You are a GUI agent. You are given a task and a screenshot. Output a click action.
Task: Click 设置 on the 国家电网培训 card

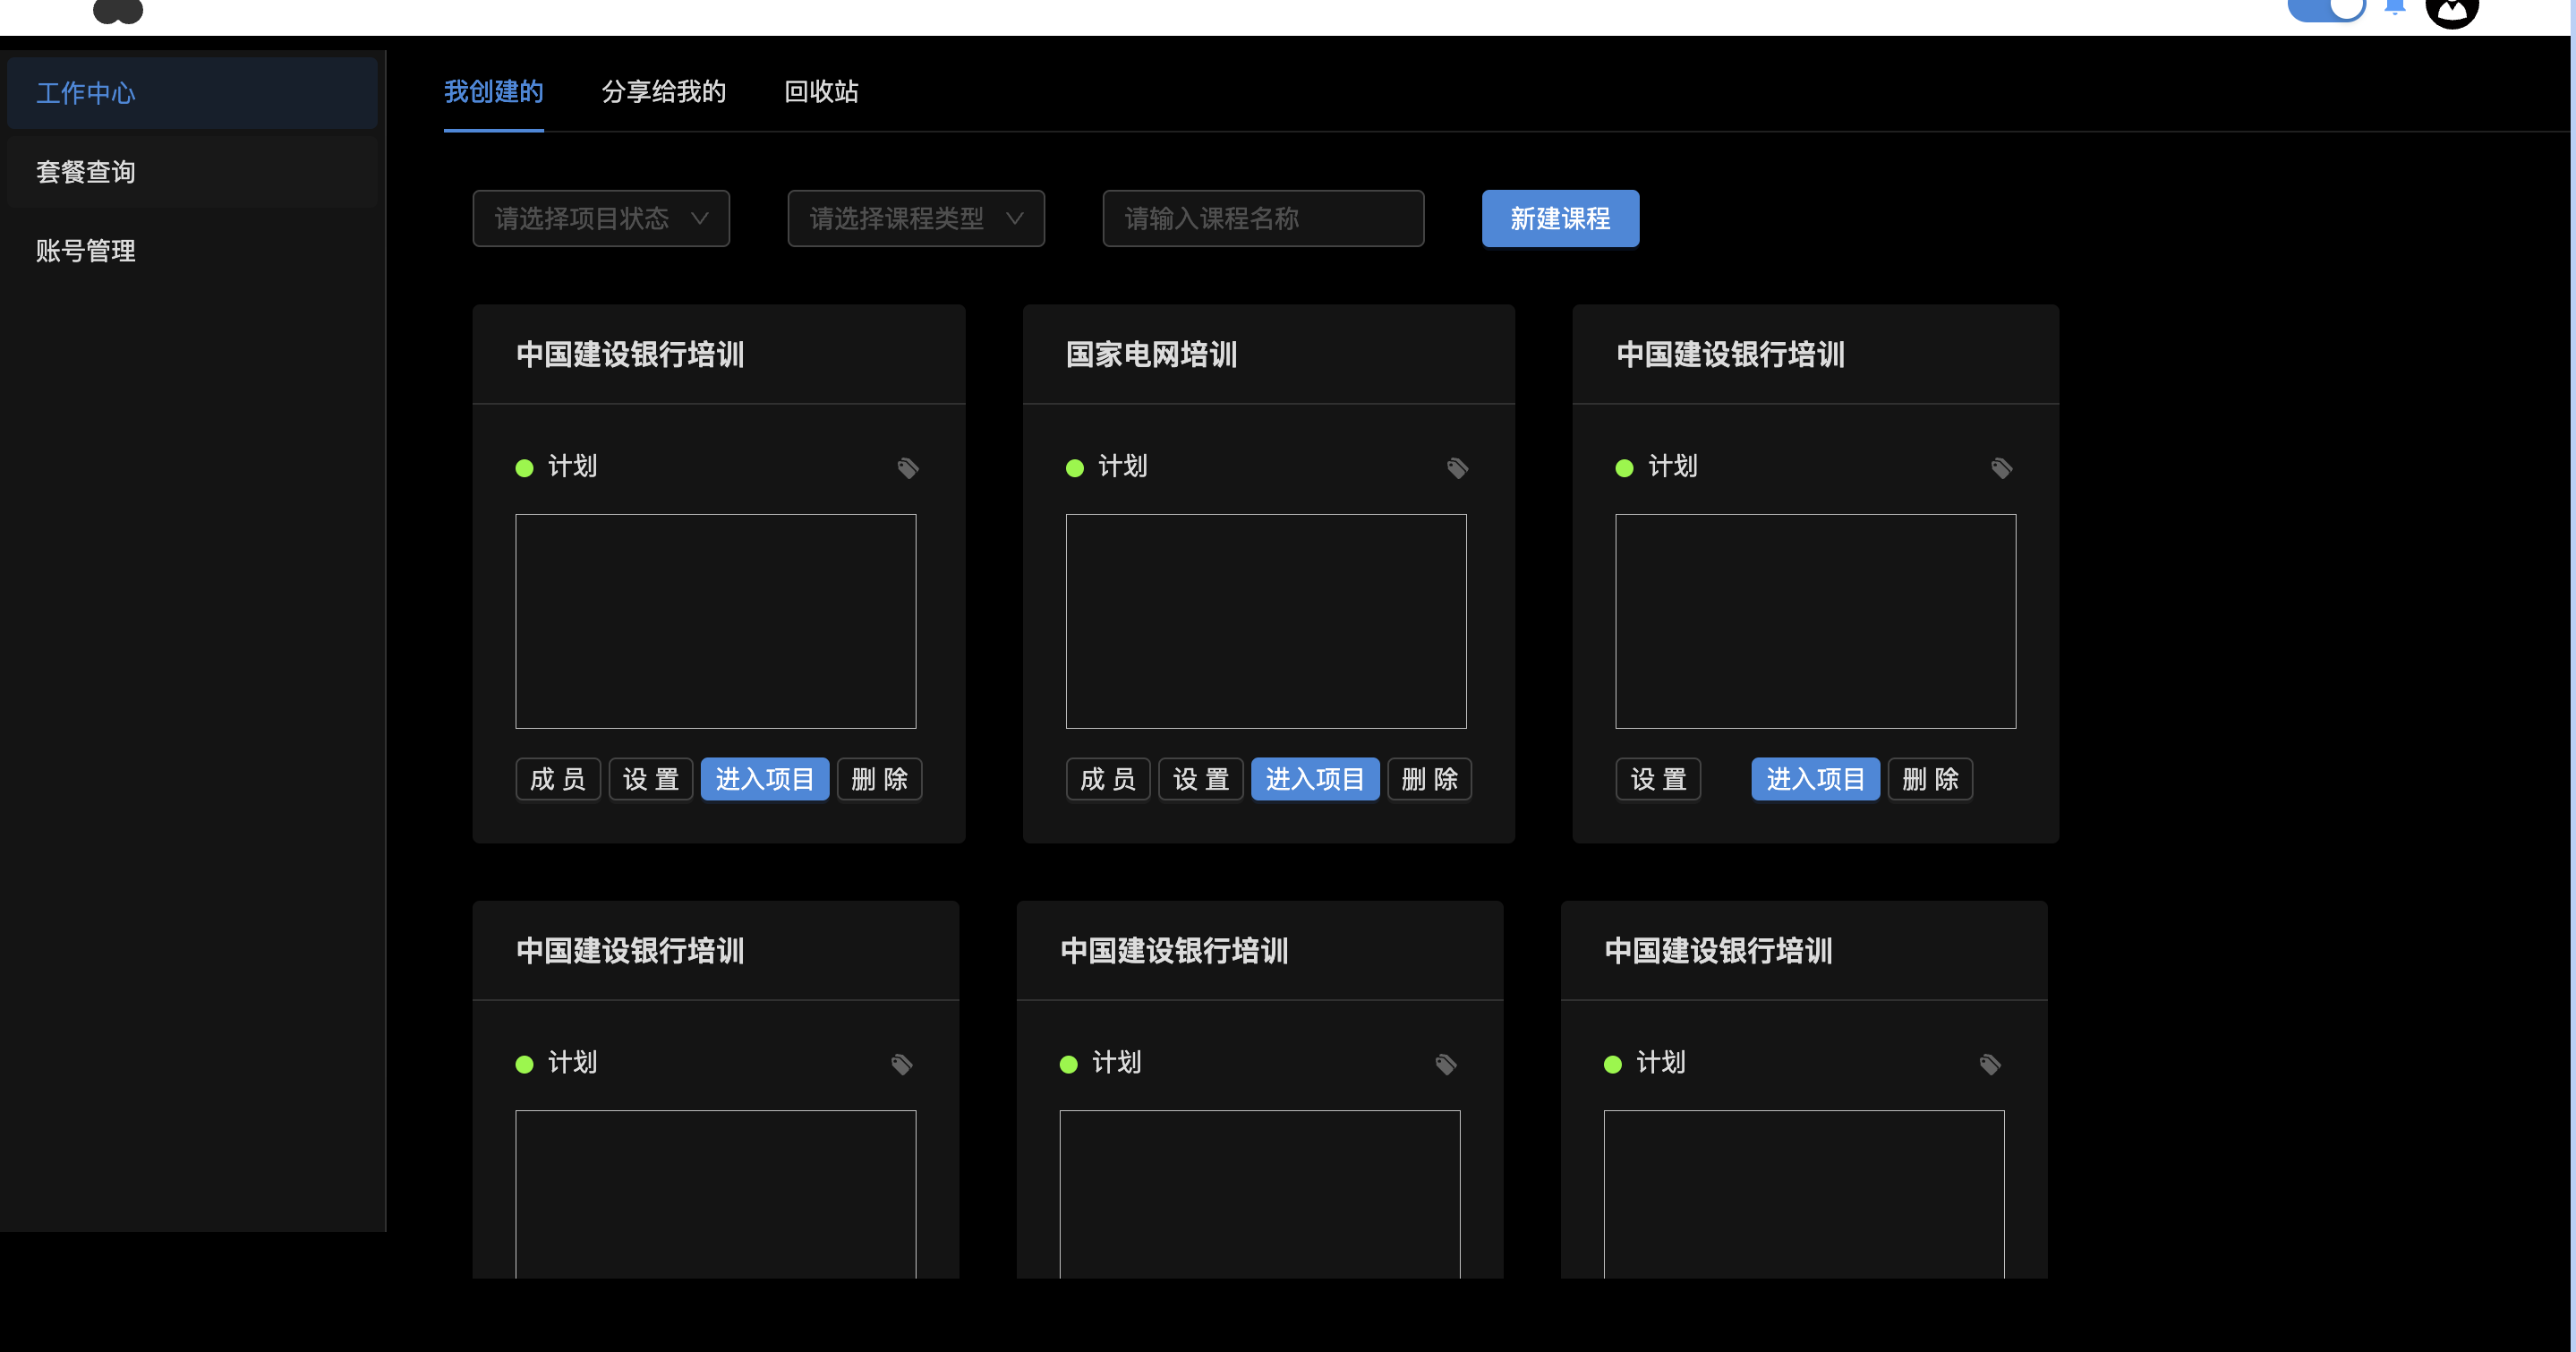1201,779
